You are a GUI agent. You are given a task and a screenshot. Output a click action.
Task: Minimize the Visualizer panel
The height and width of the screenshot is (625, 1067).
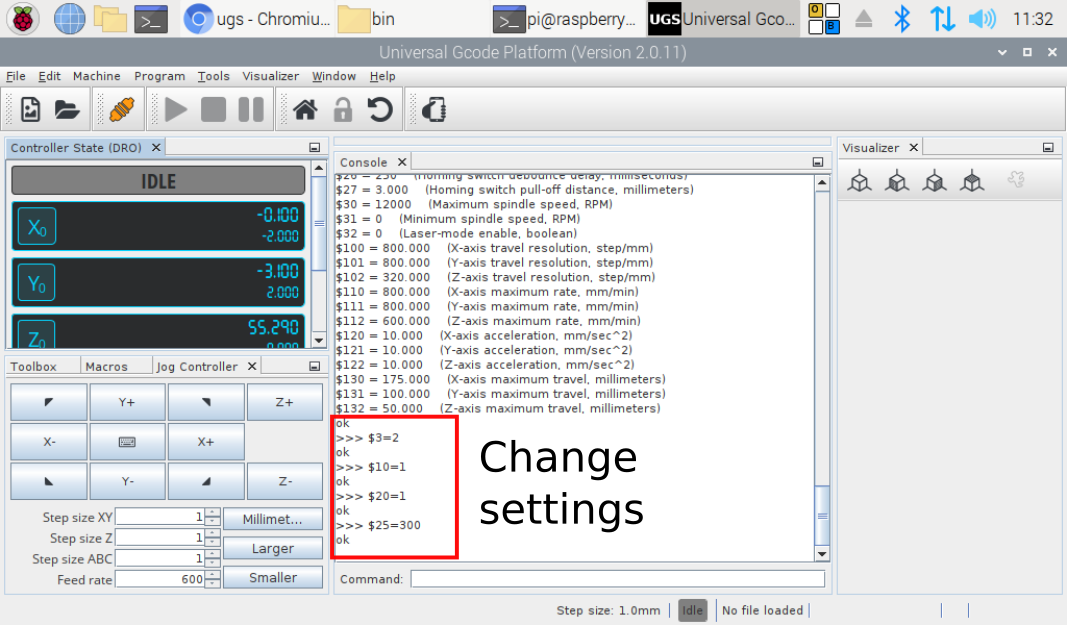1048,148
